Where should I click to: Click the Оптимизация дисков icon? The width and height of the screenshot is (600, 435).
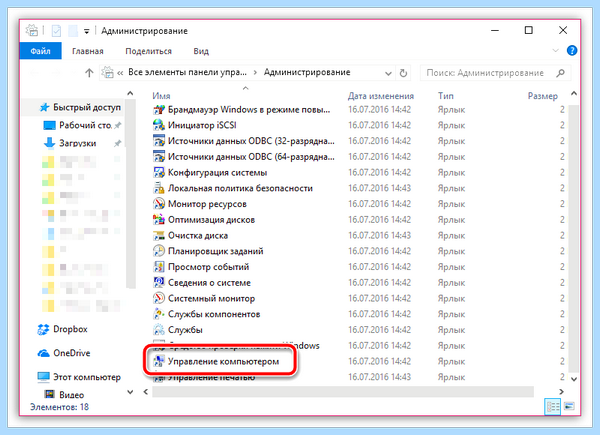pyautogui.click(x=159, y=220)
